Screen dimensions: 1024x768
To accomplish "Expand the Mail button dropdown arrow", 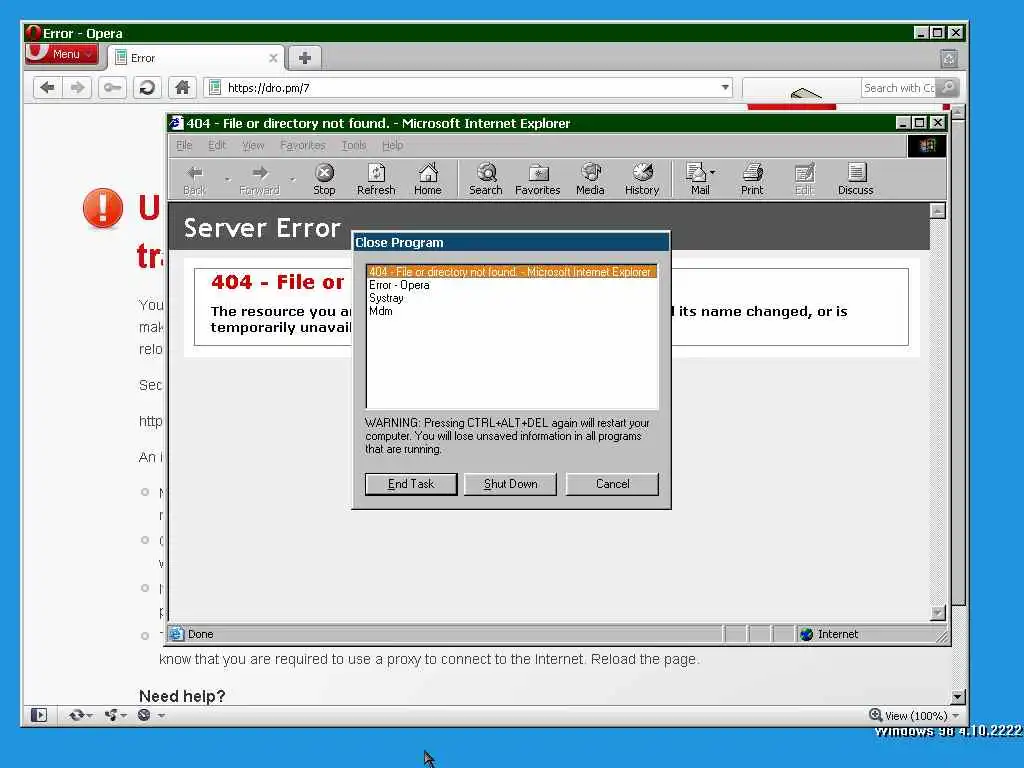I will pos(712,172).
